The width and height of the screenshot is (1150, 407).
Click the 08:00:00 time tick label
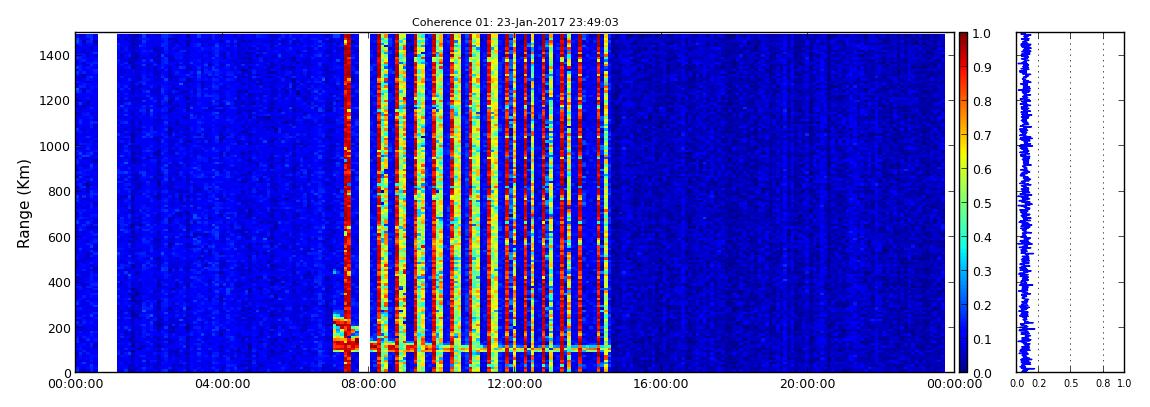coord(367,384)
